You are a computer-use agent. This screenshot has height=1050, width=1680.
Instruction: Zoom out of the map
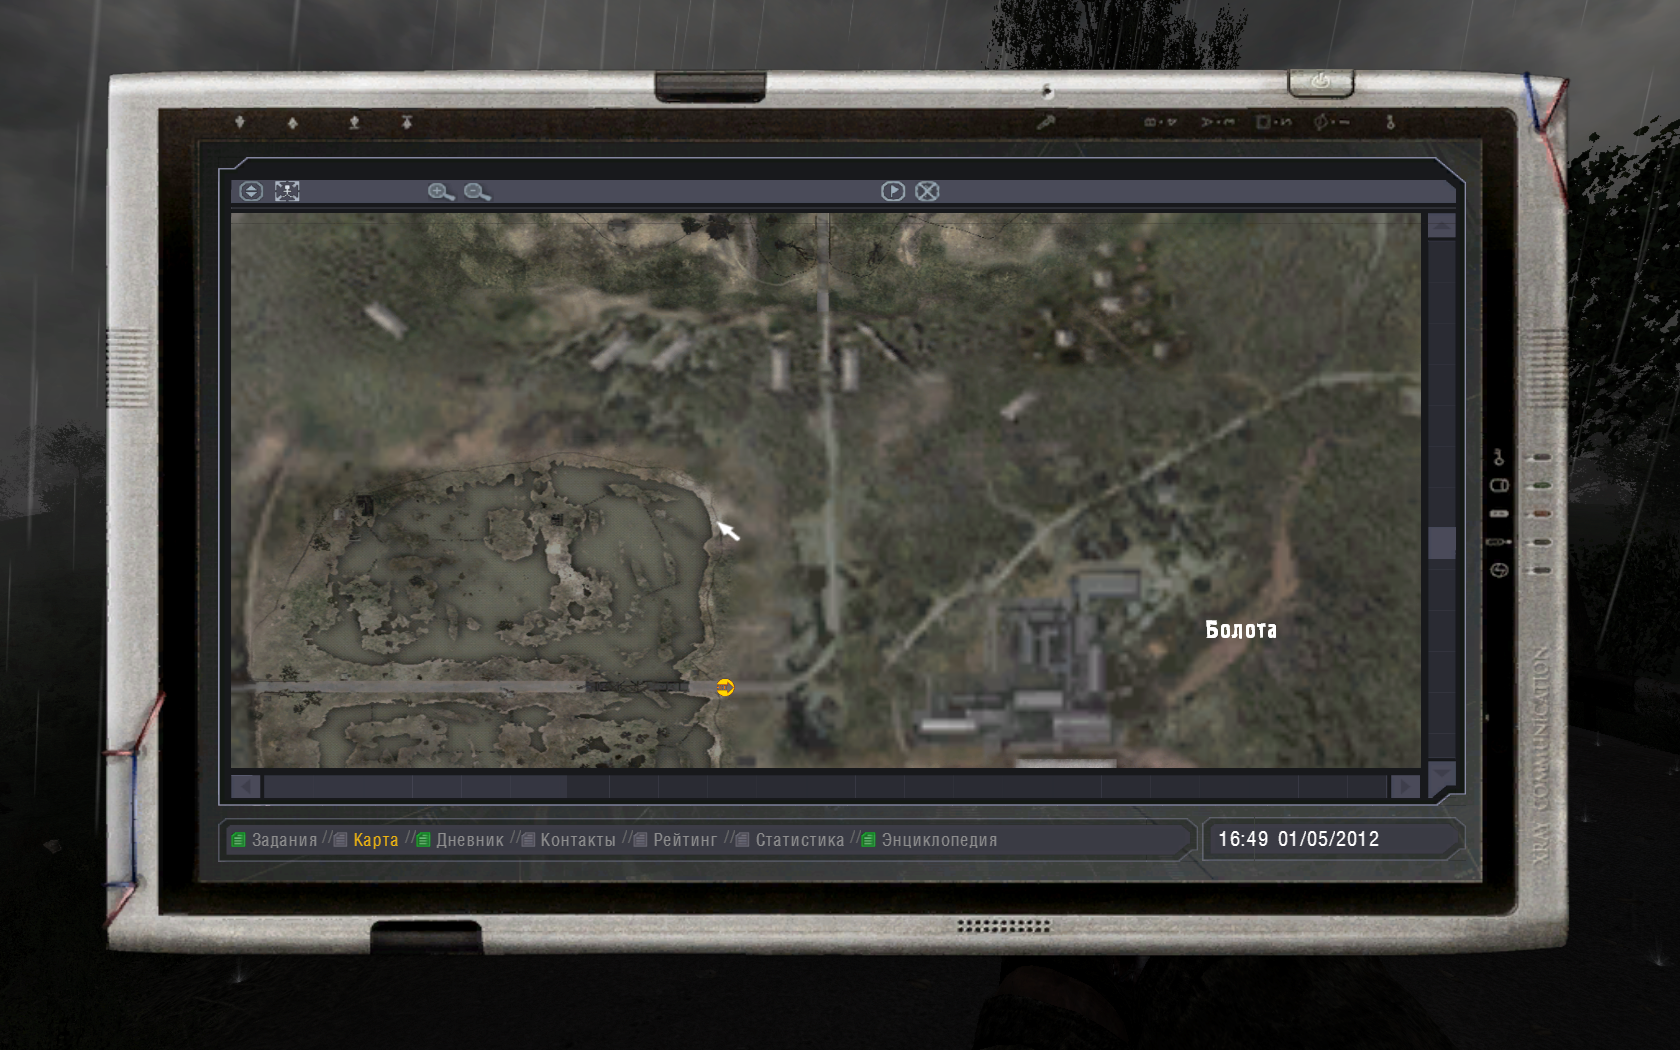(x=477, y=192)
